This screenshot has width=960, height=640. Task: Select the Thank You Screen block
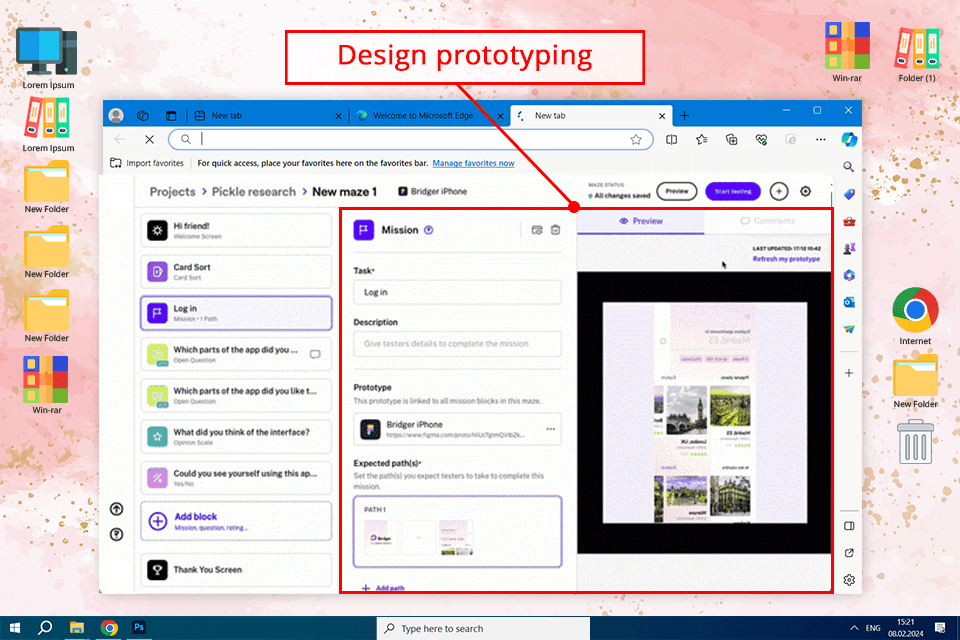(236, 570)
